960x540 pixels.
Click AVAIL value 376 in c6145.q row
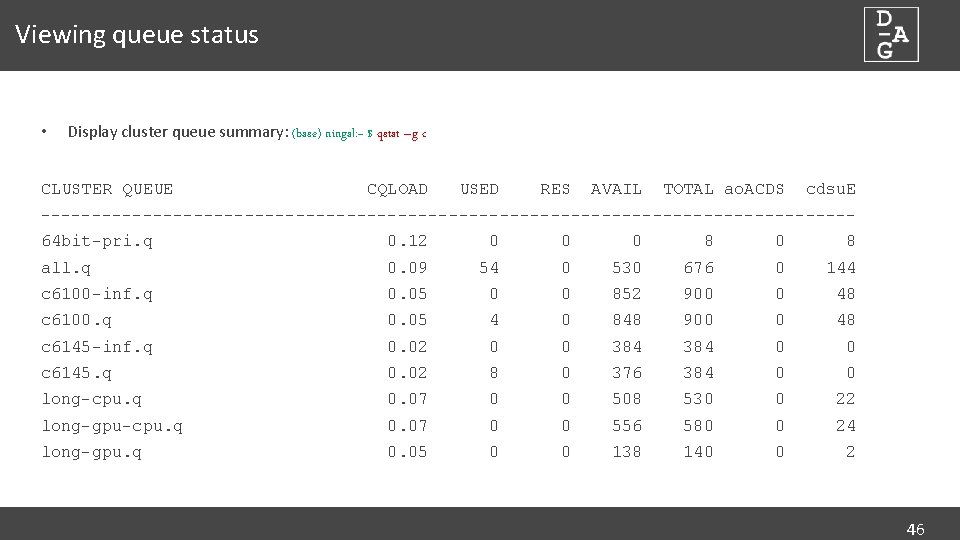click(627, 373)
